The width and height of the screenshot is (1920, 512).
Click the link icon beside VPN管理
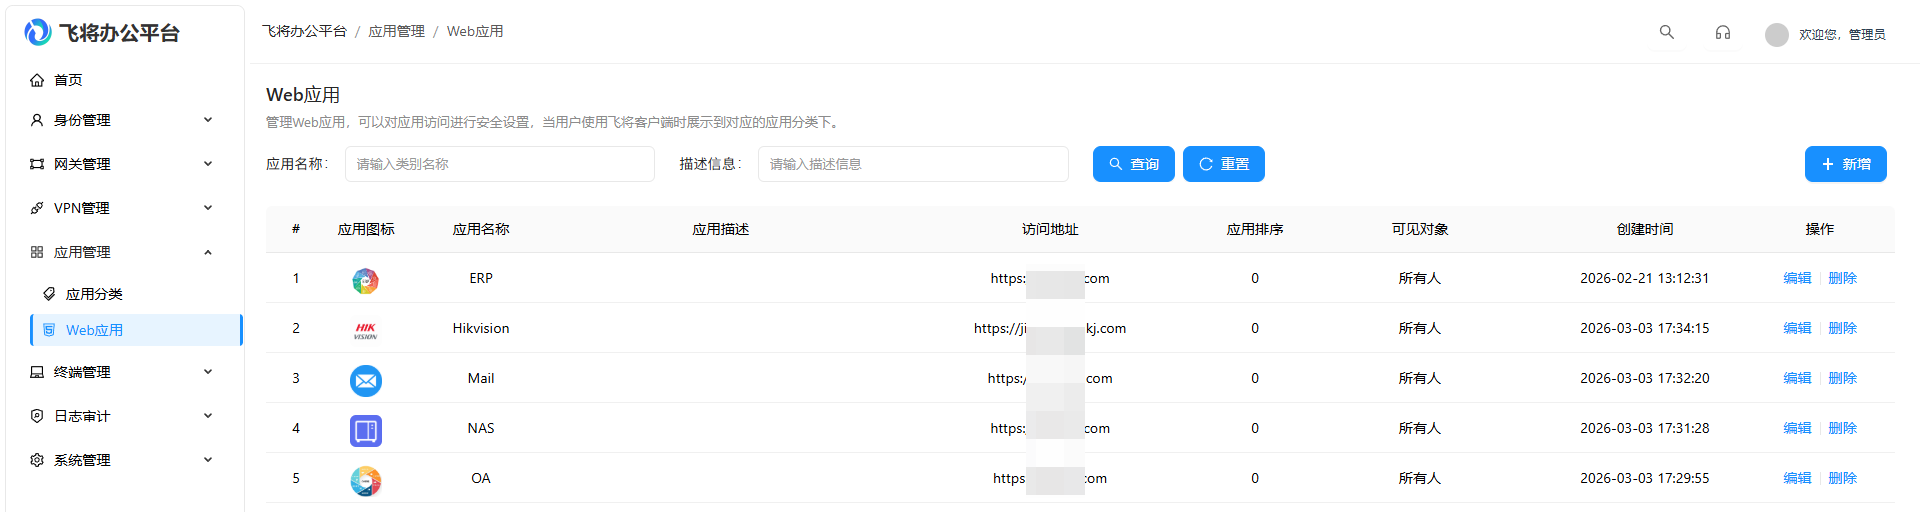37,208
